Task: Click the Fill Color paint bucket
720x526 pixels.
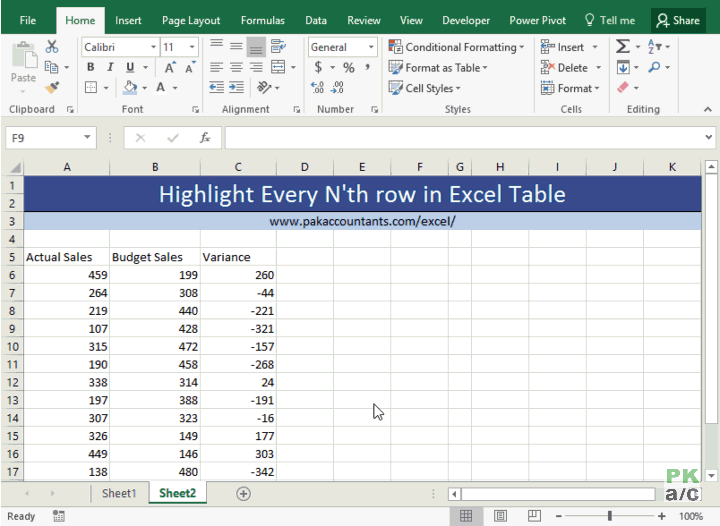Action: 130,87
